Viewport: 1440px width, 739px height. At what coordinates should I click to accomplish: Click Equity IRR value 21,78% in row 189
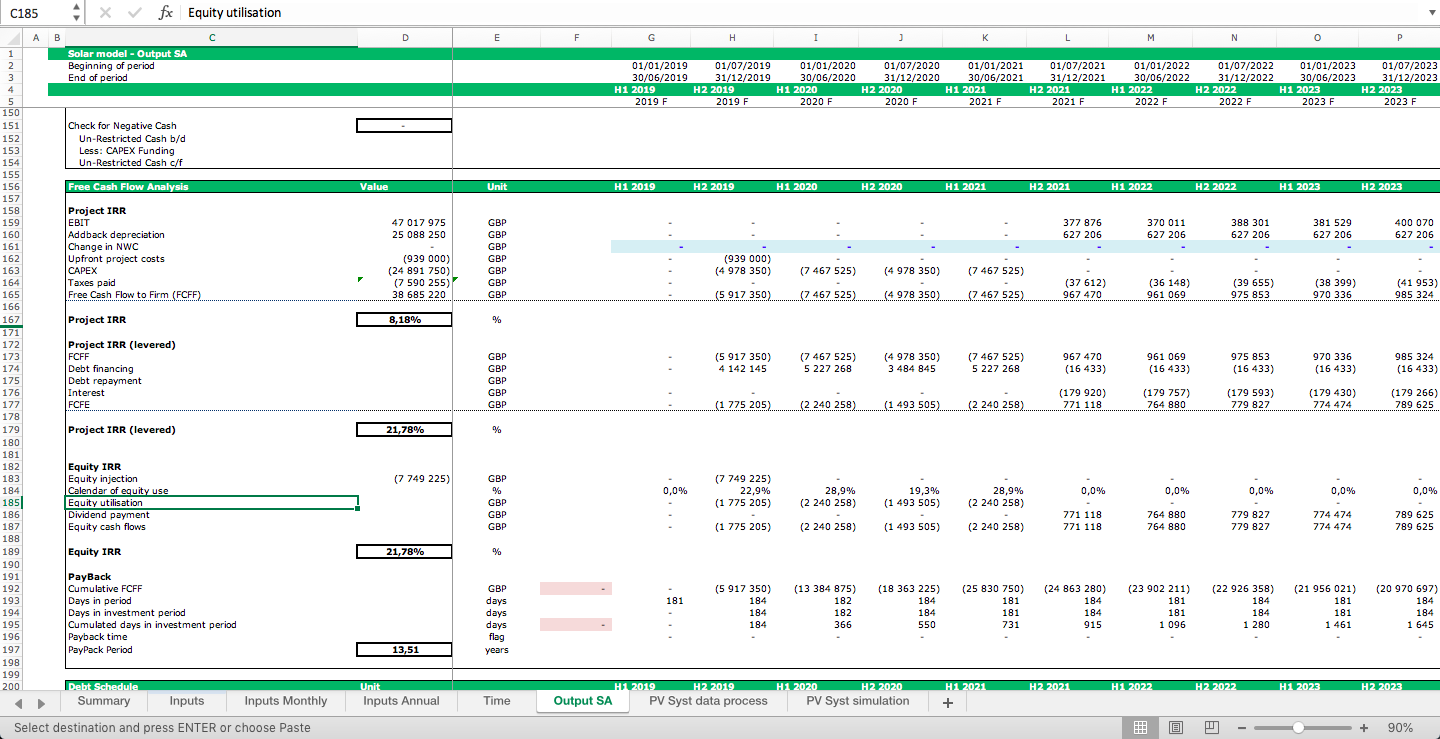tap(404, 552)
